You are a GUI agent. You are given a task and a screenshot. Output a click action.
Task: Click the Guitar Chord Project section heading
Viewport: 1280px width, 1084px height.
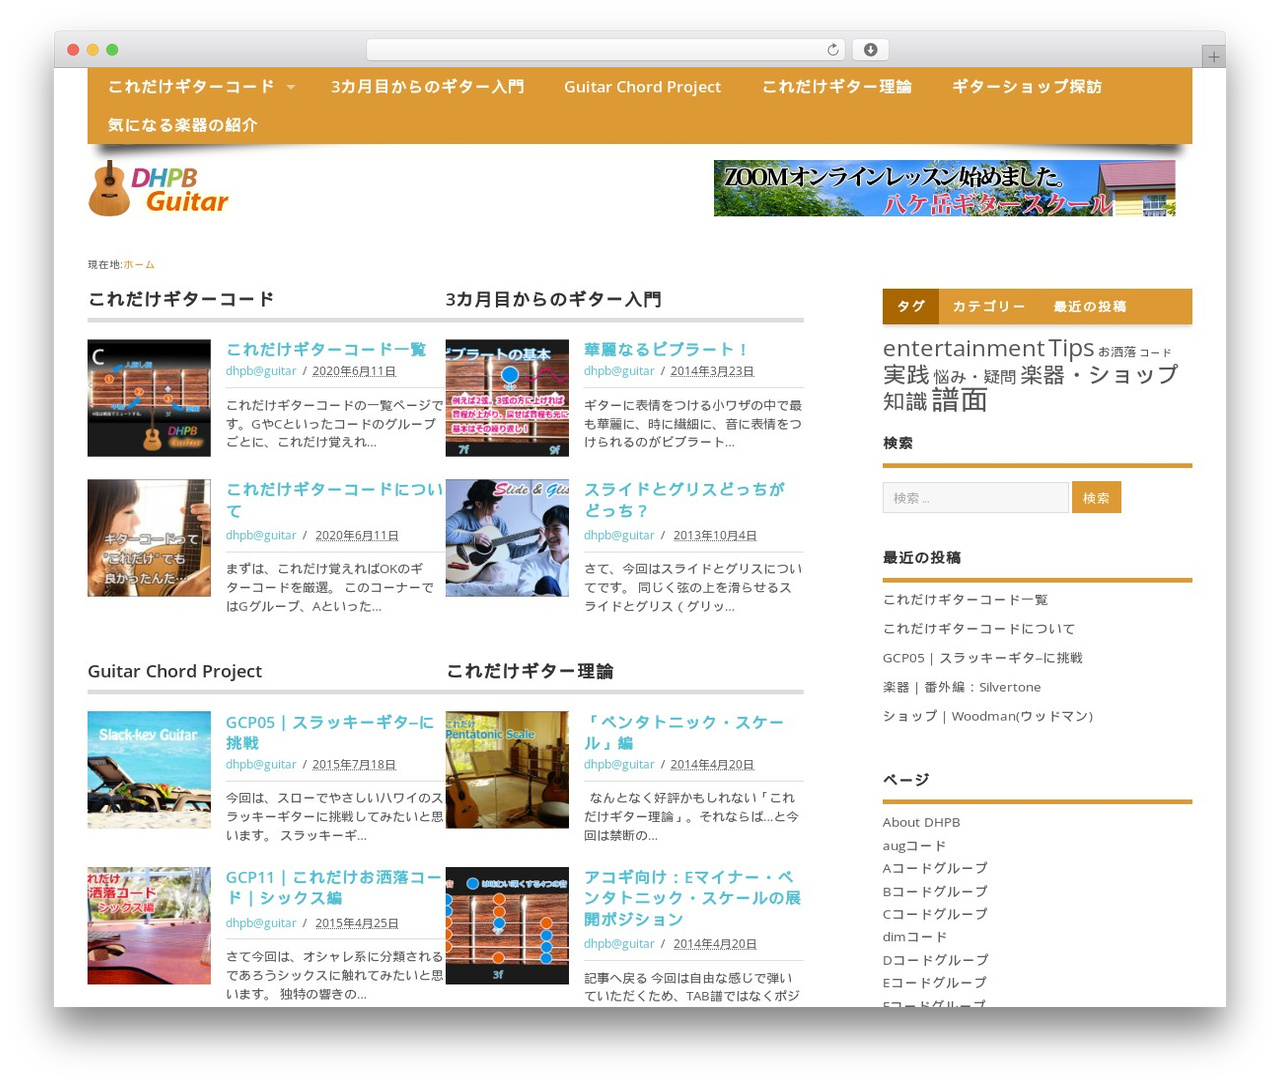(175, 671)
